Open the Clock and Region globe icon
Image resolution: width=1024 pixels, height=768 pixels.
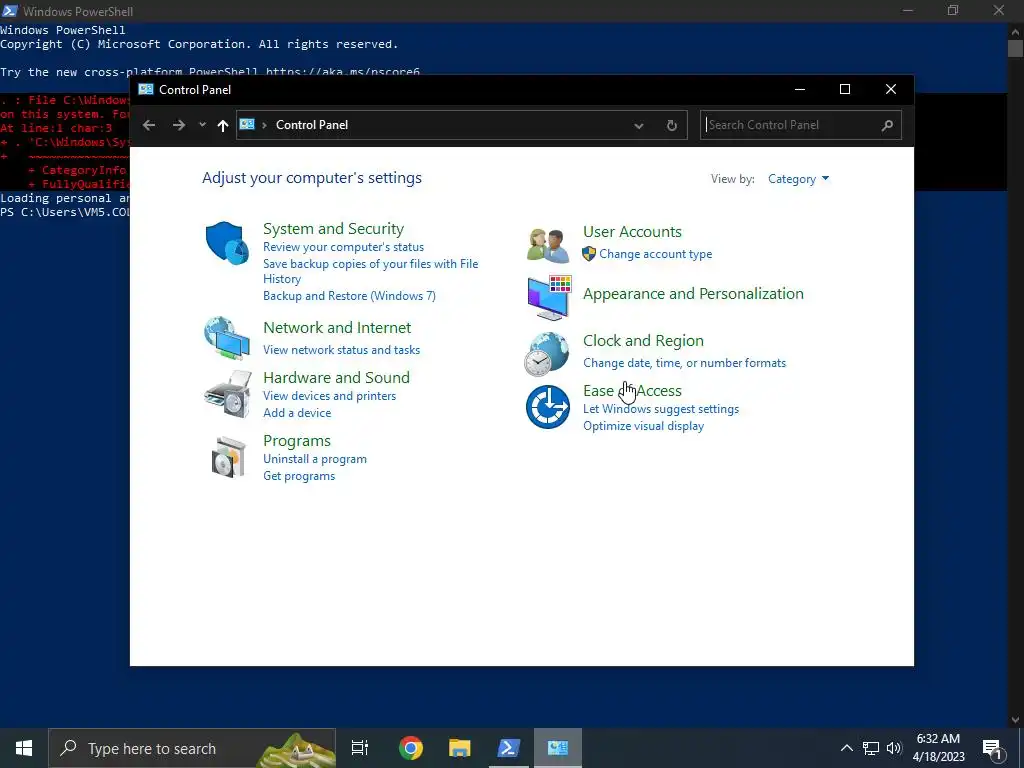(547, 354)
